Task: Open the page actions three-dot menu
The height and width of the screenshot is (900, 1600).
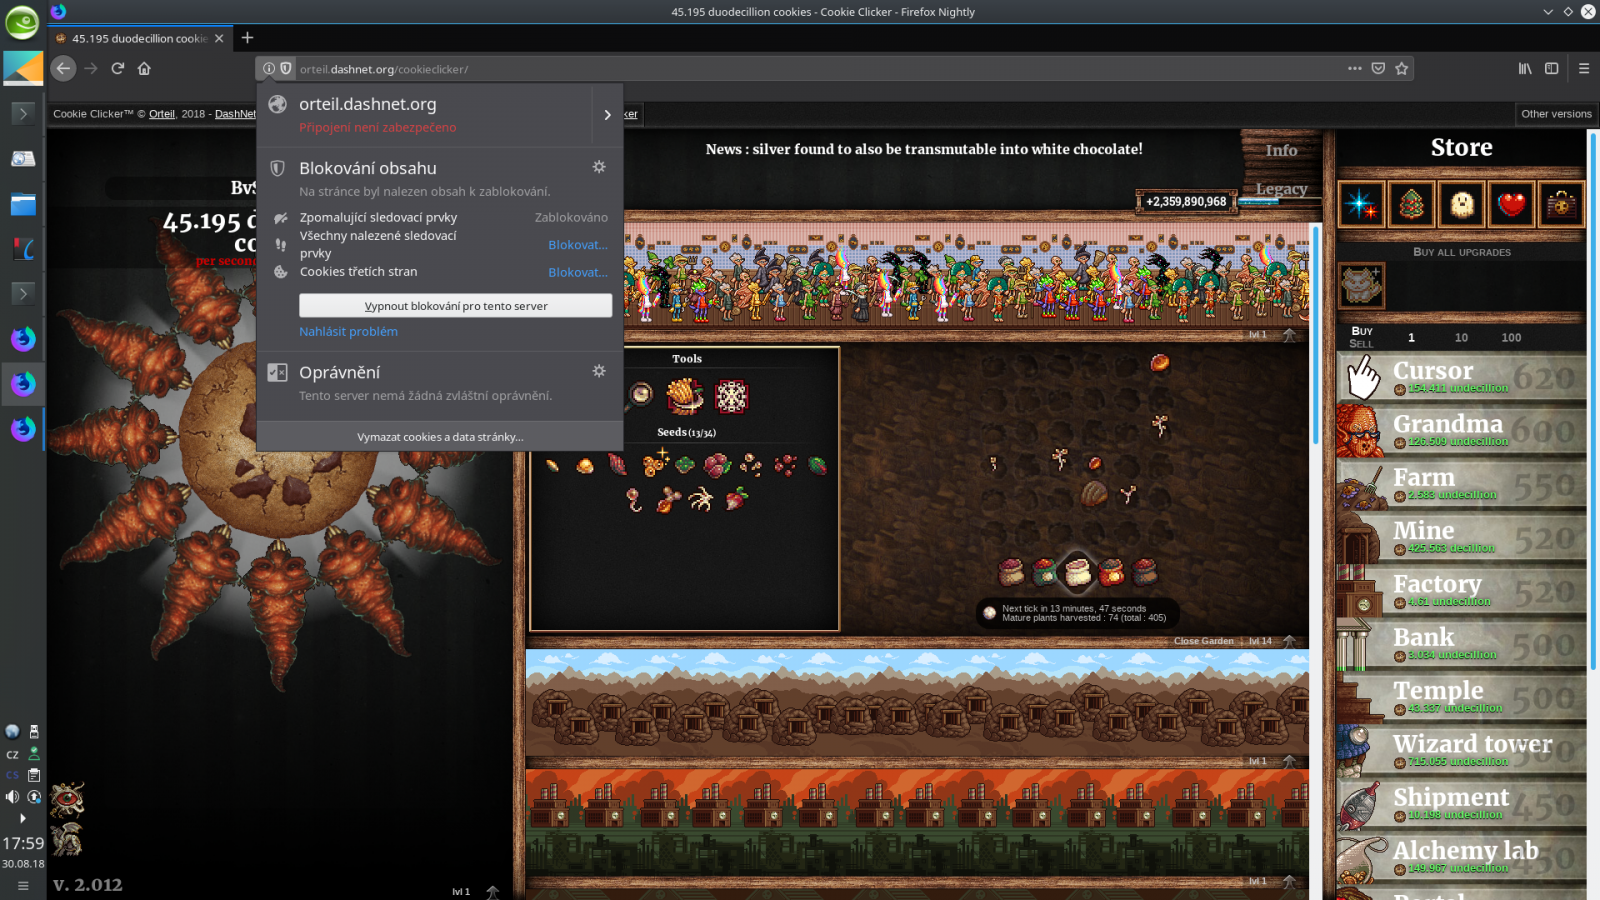Action: (x=1354, y=68)
